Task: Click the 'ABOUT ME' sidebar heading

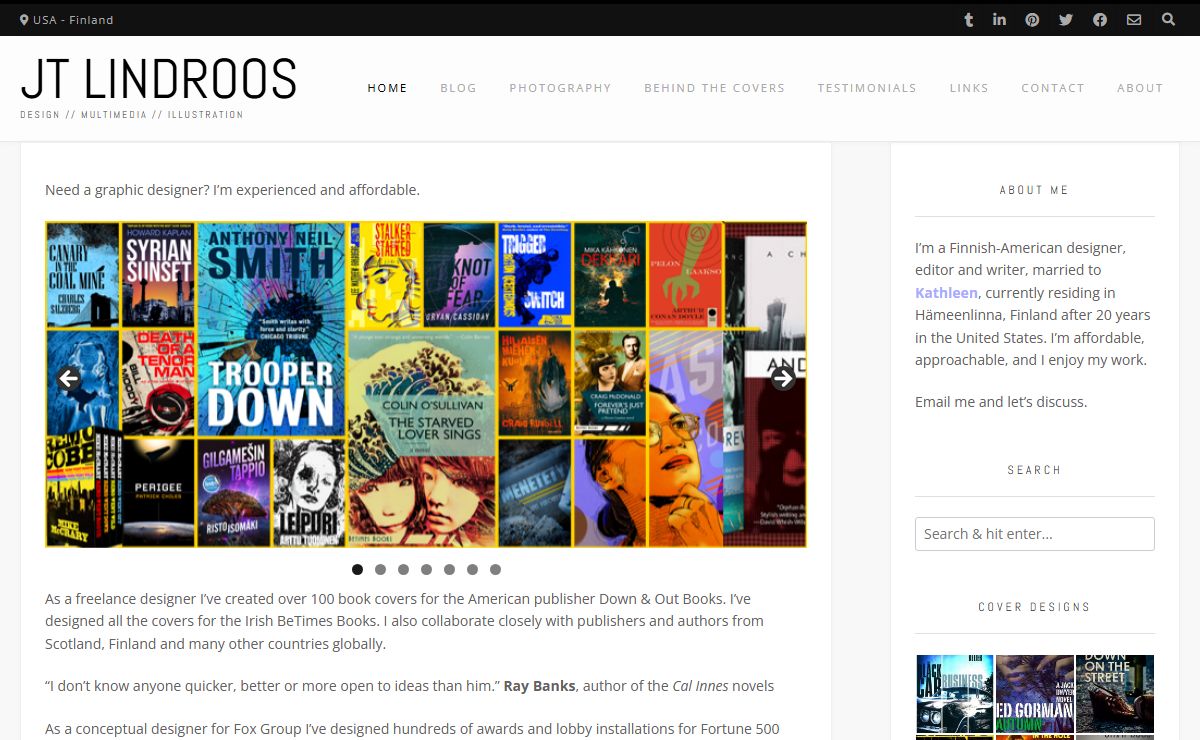Action: 1035,190
